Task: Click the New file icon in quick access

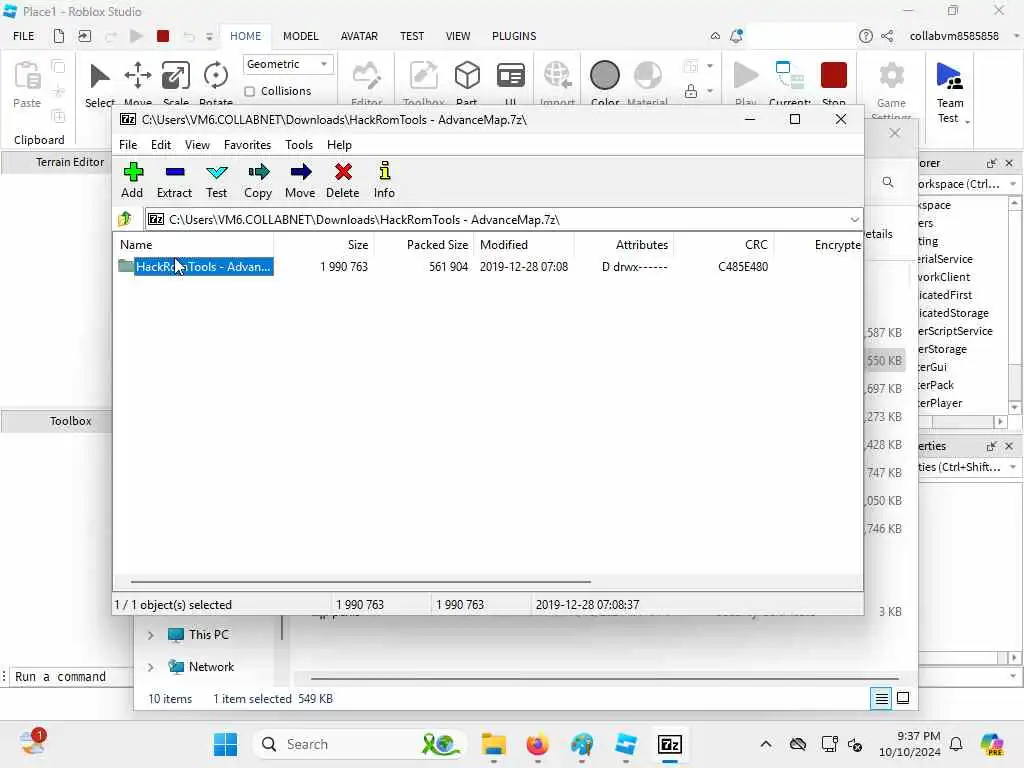Action: (x=59, y=37)
